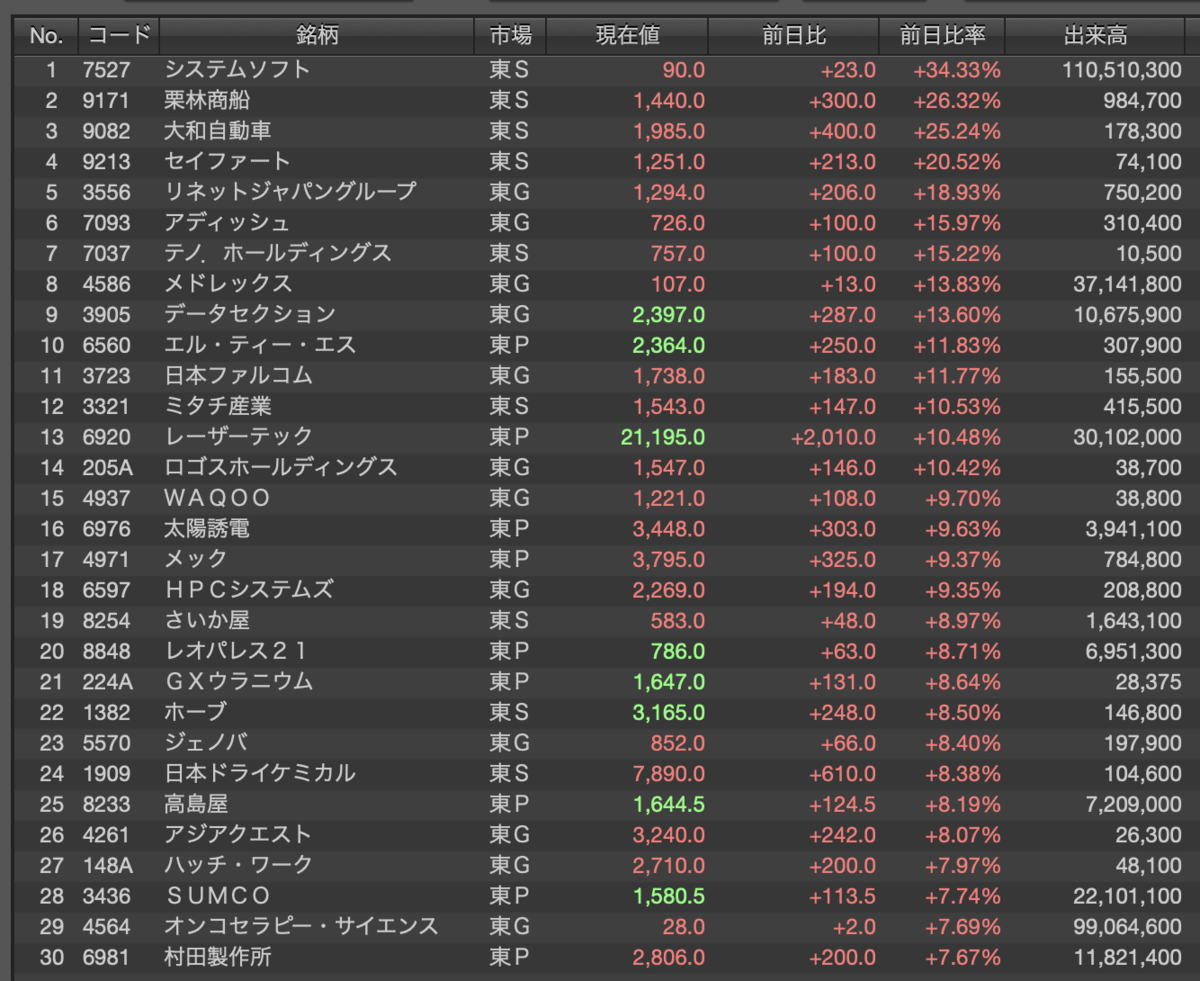Click volume 22,101,100 for SUMCO
This screenshot has height=981, width=1200.
1125,896
